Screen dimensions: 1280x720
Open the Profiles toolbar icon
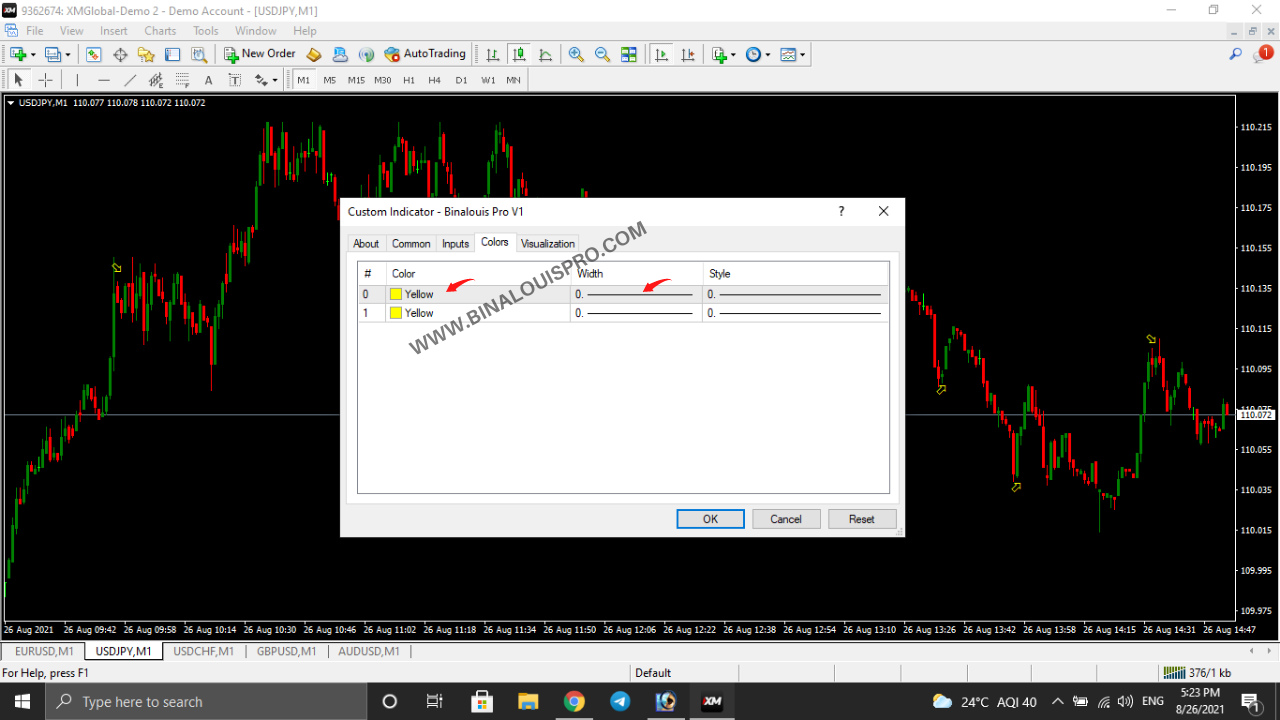[52, 55]
